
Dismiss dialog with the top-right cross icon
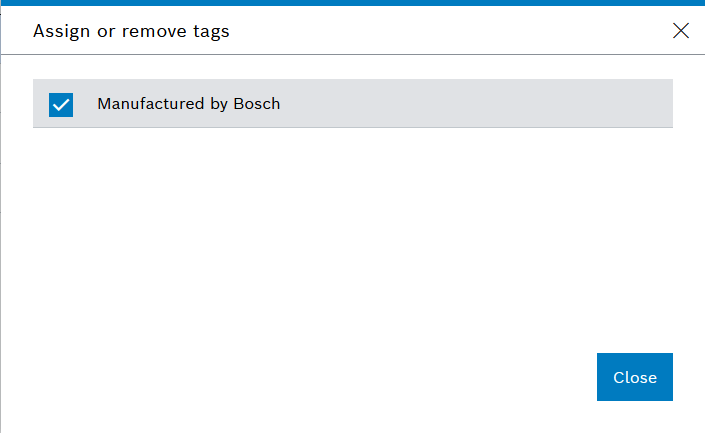pos(681,31)
